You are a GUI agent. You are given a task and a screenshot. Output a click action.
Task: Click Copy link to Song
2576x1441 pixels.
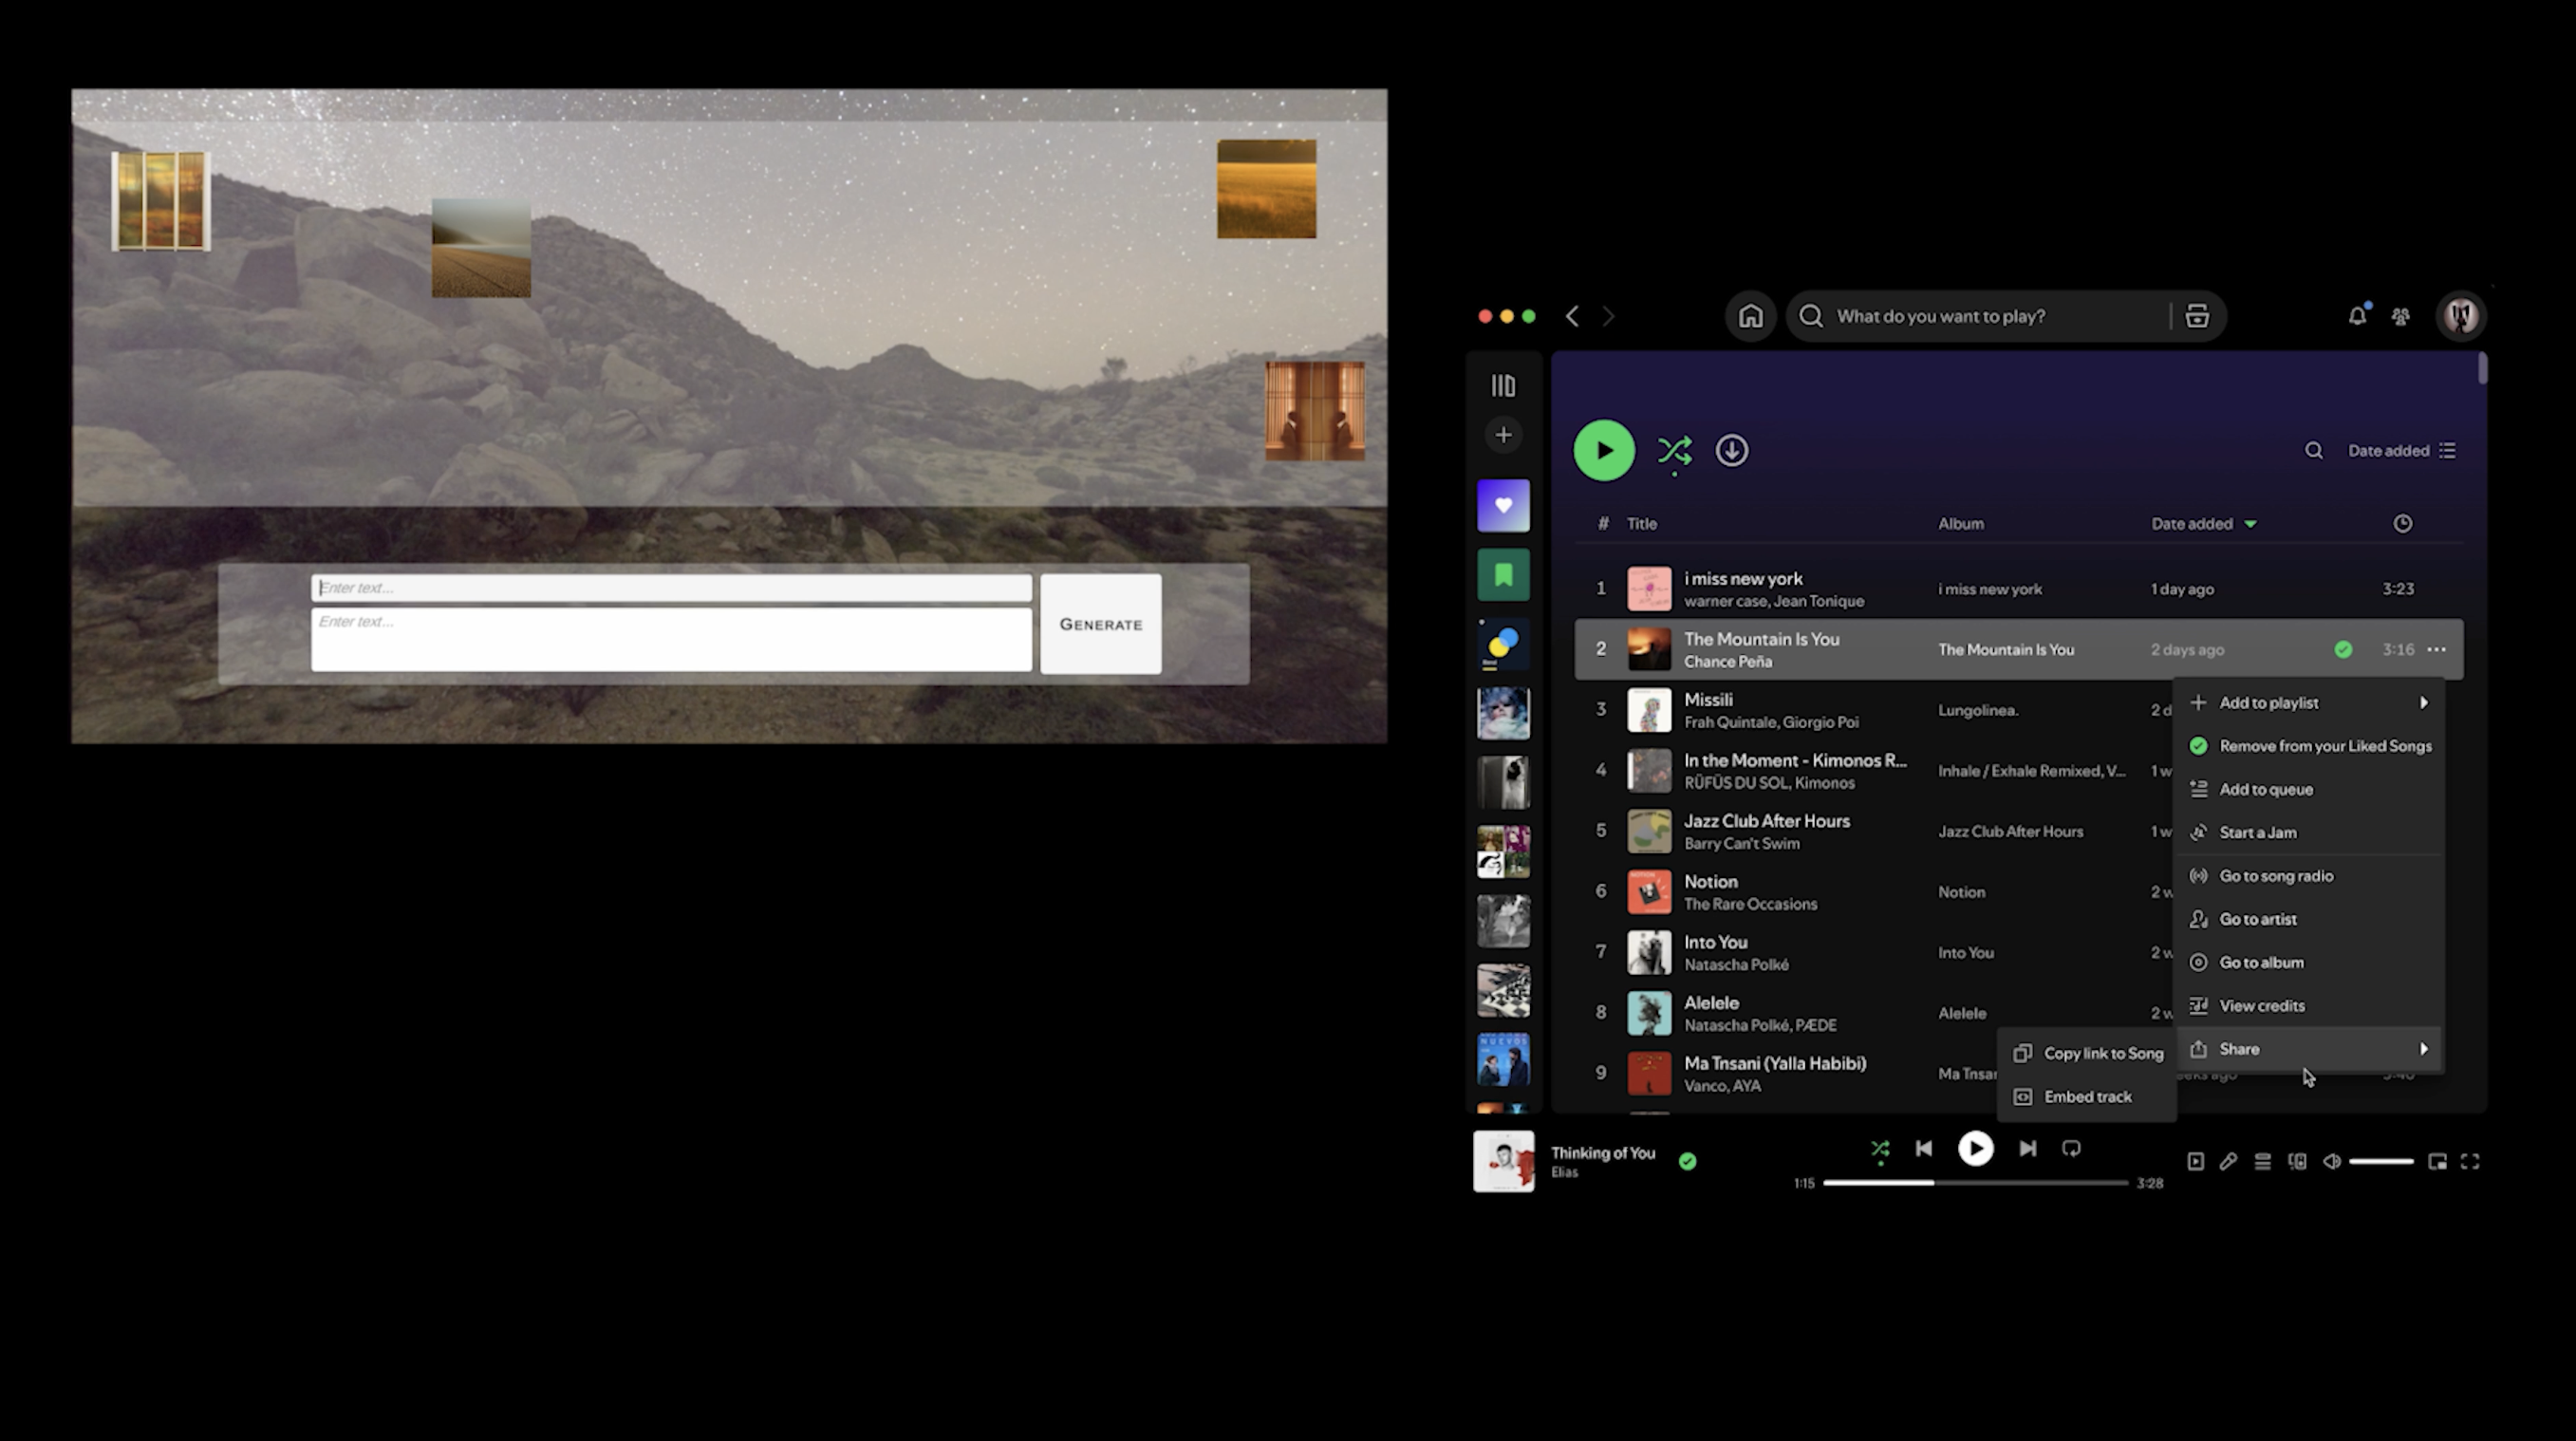click(x=2087, y=1053)
